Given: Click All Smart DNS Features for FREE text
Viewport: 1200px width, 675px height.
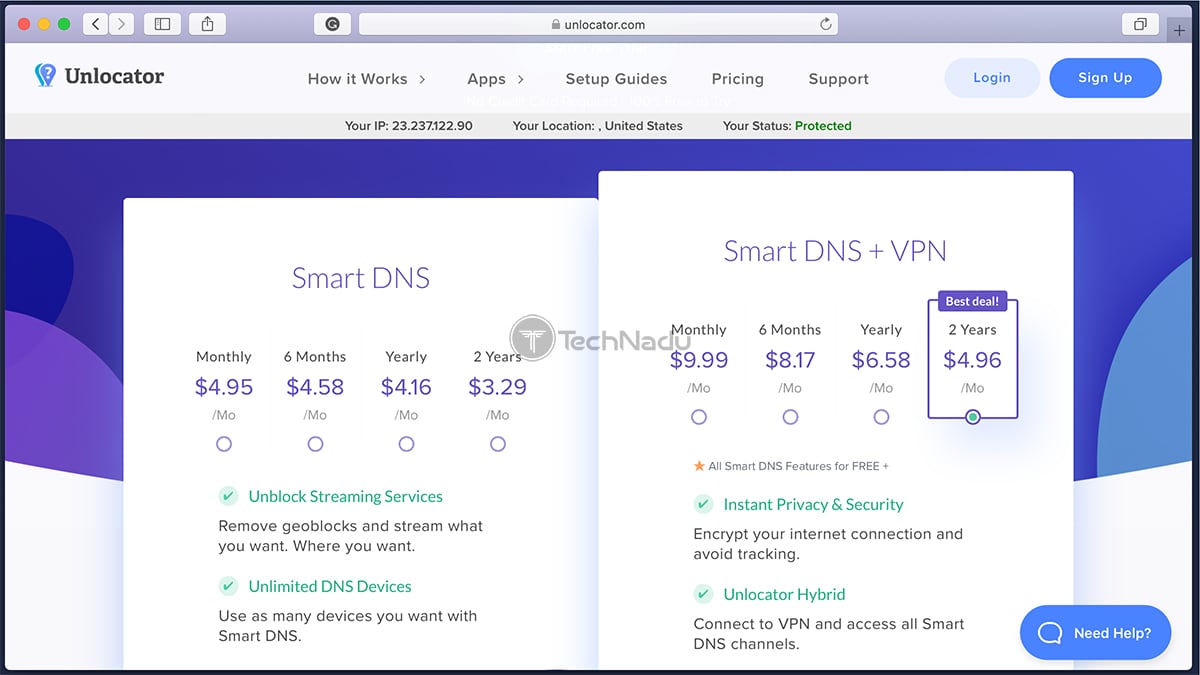Looking at the screenshot, I should (798, 466).
